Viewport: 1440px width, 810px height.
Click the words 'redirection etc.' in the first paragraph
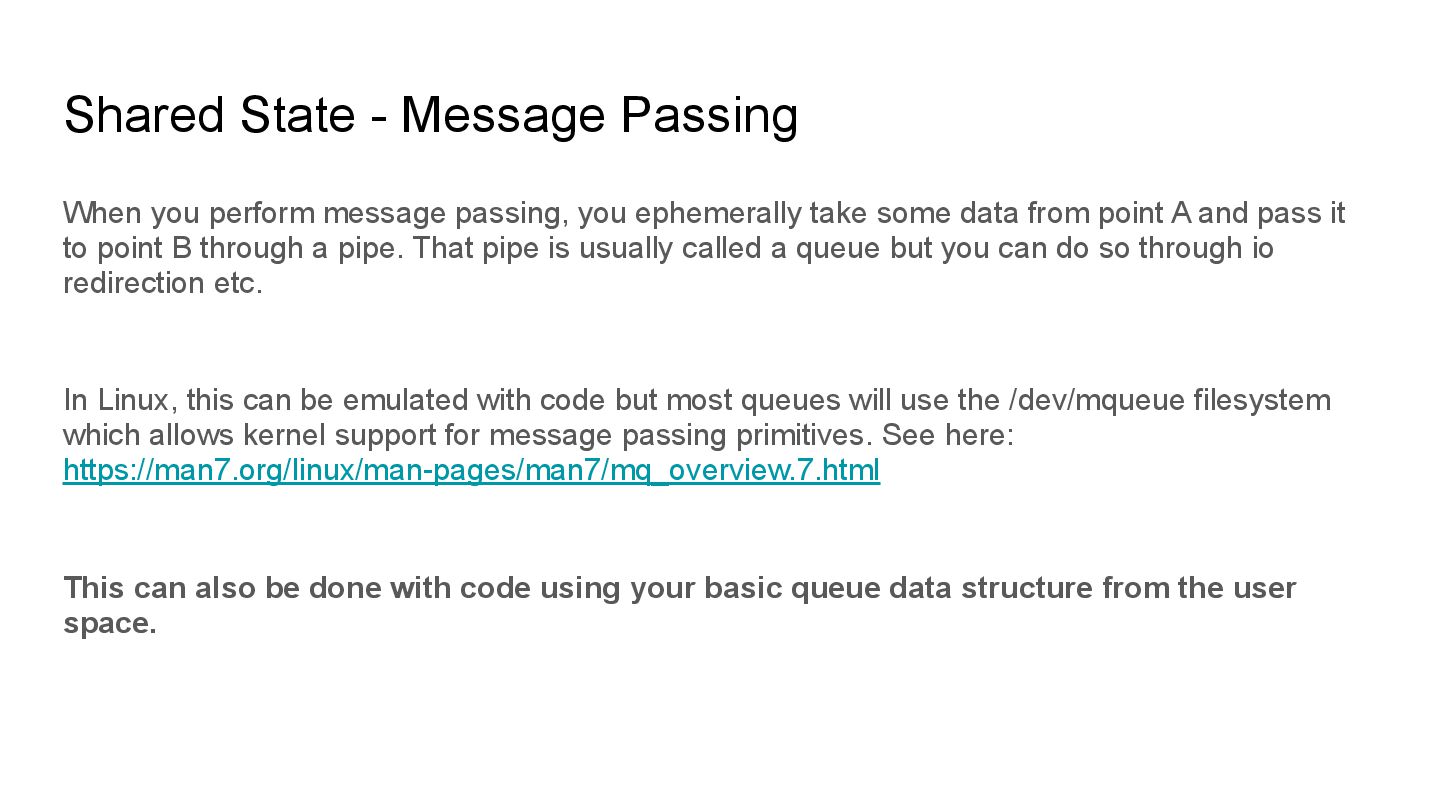pos(163,283)
